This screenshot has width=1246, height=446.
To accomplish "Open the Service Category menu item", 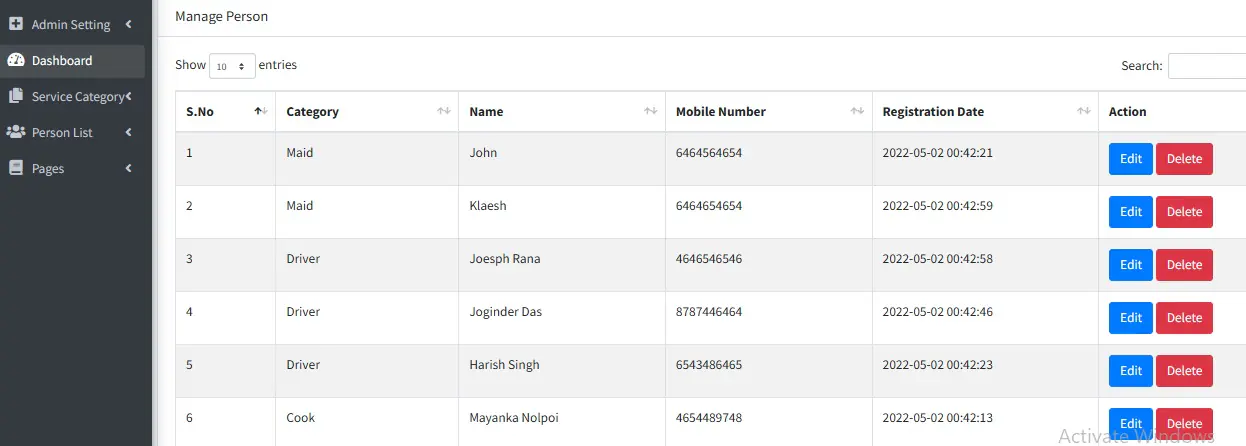I will pyautogui.click(x=76, y=96).
